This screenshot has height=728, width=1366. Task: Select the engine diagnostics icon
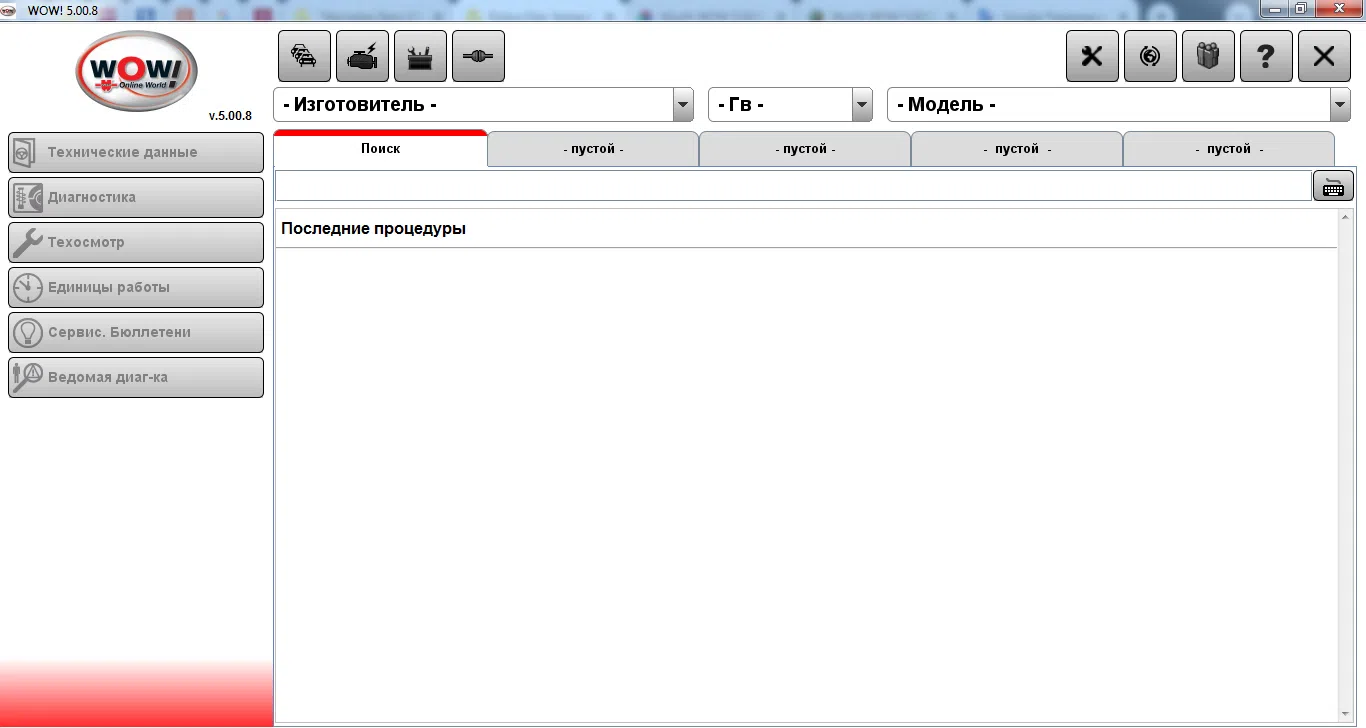362,56
